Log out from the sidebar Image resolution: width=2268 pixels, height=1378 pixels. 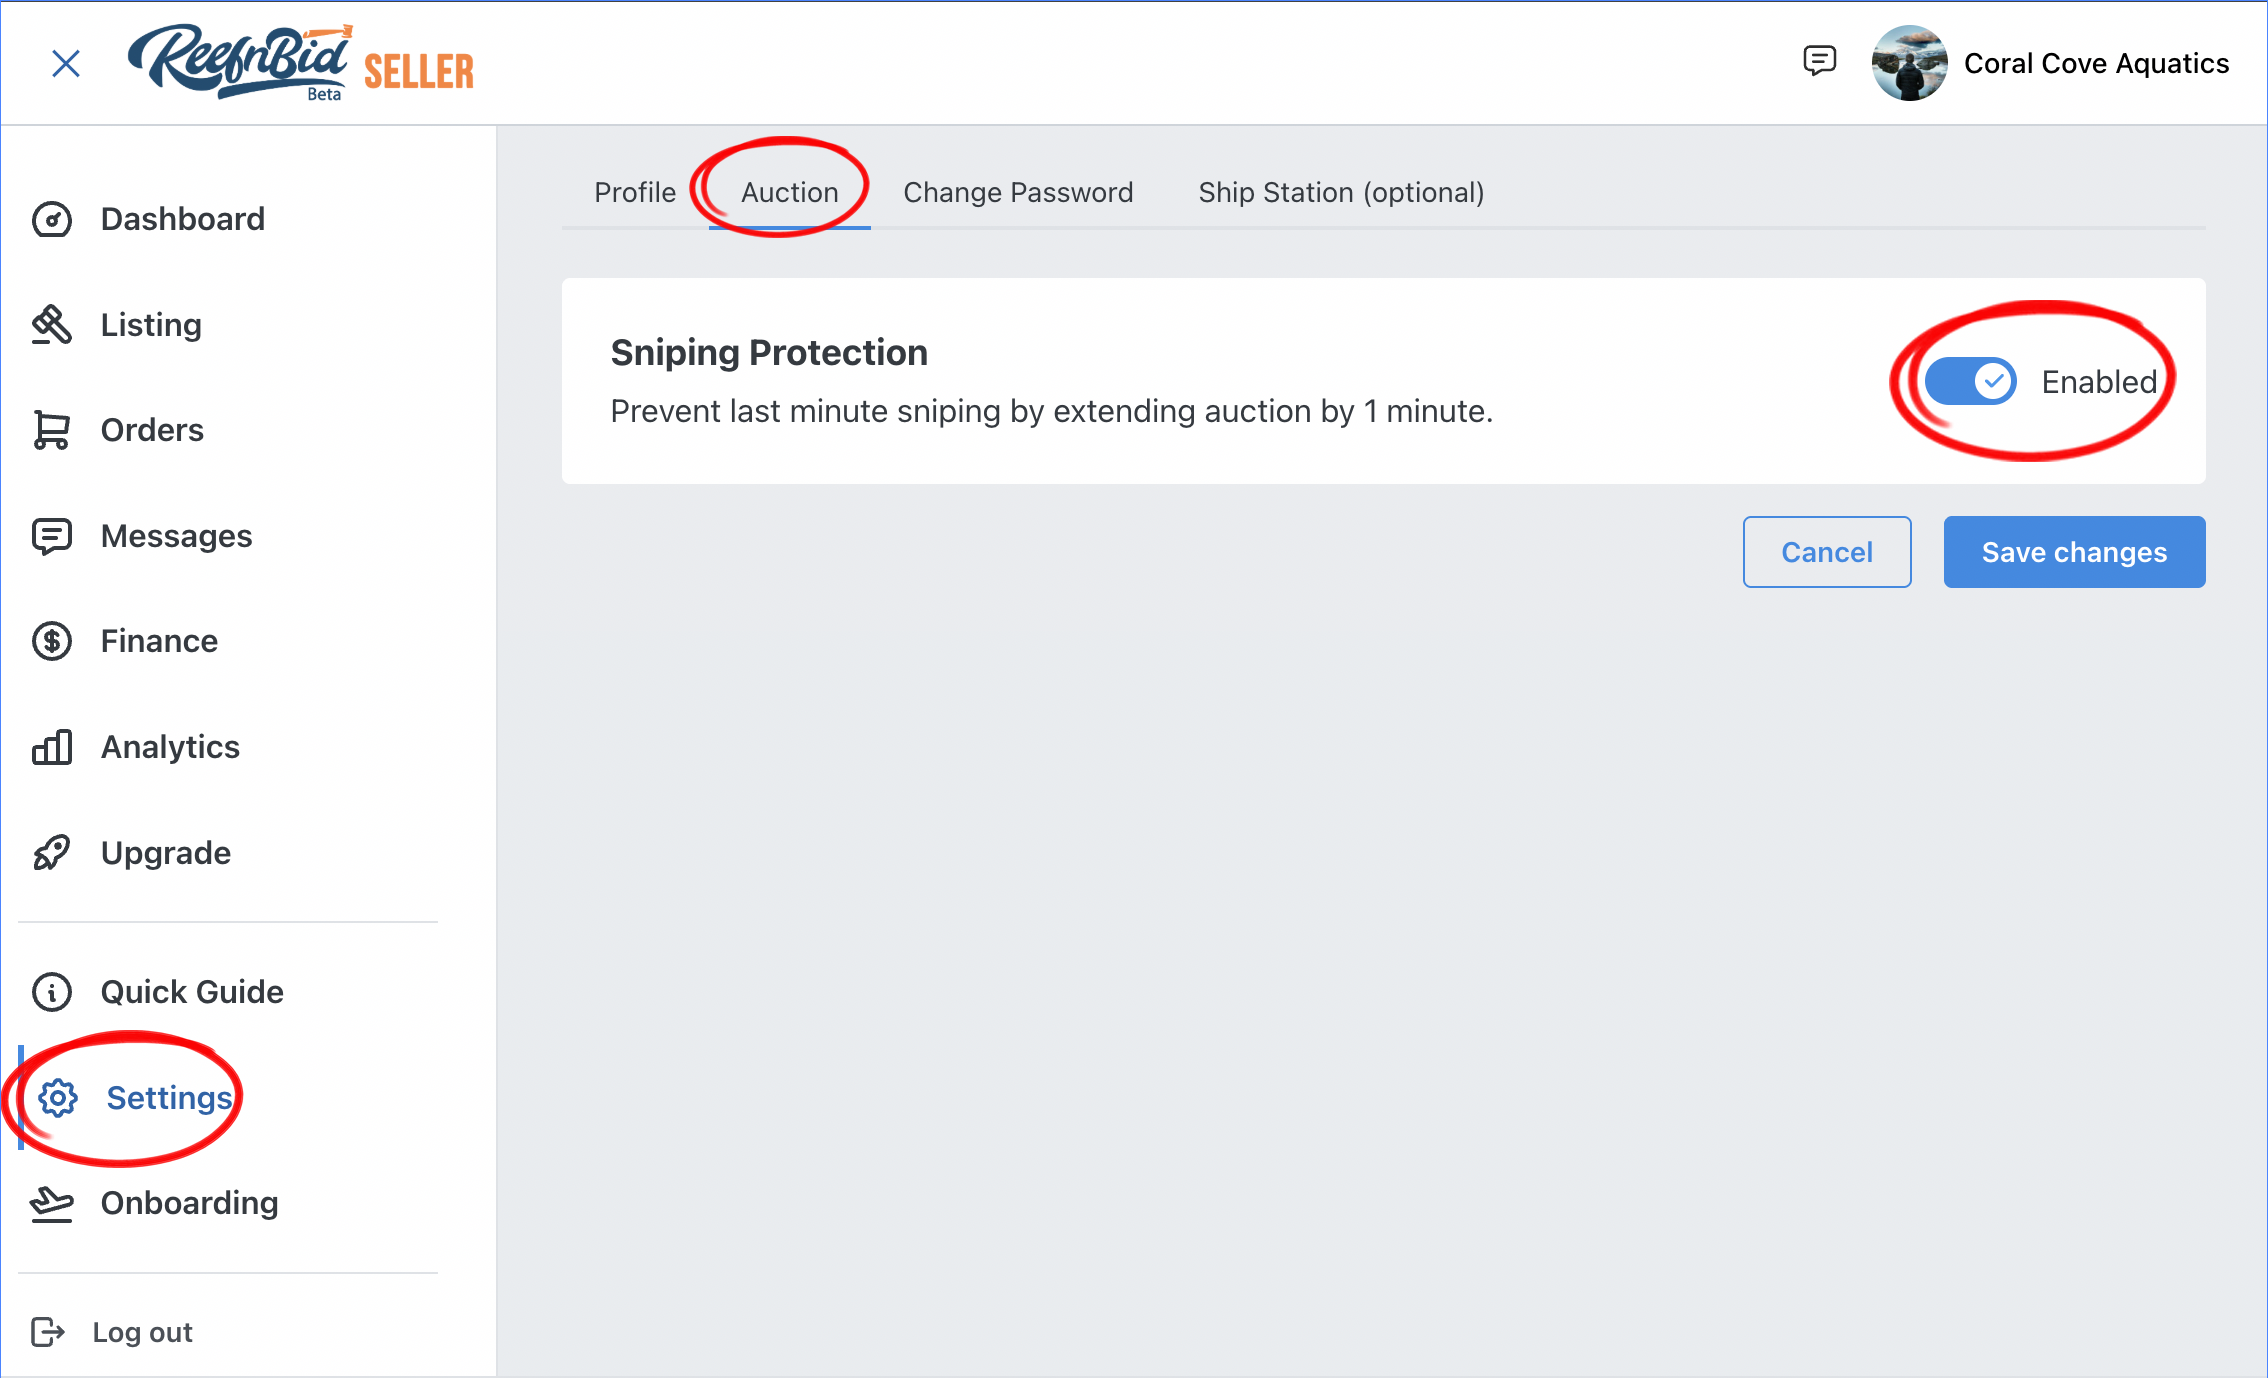pyautogui.click(x=112, y=1332)
